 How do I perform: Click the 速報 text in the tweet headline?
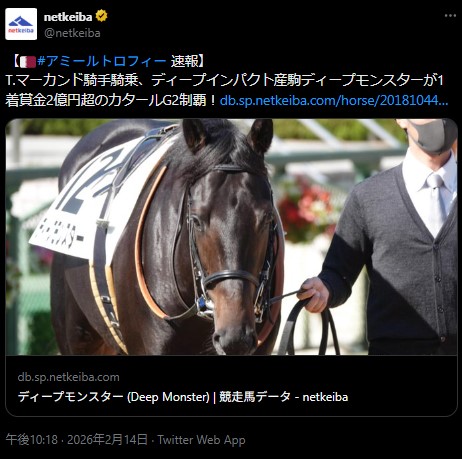[184, 61]
